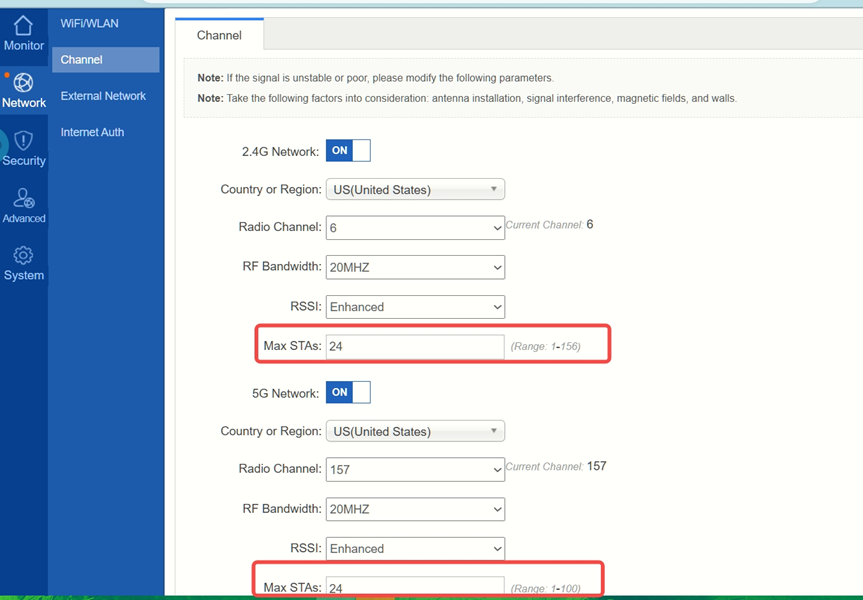Open the 5G Radio Channel dropdown
Image resolution: width=863 pixels, height=600 pixels.
click(415, 469)
